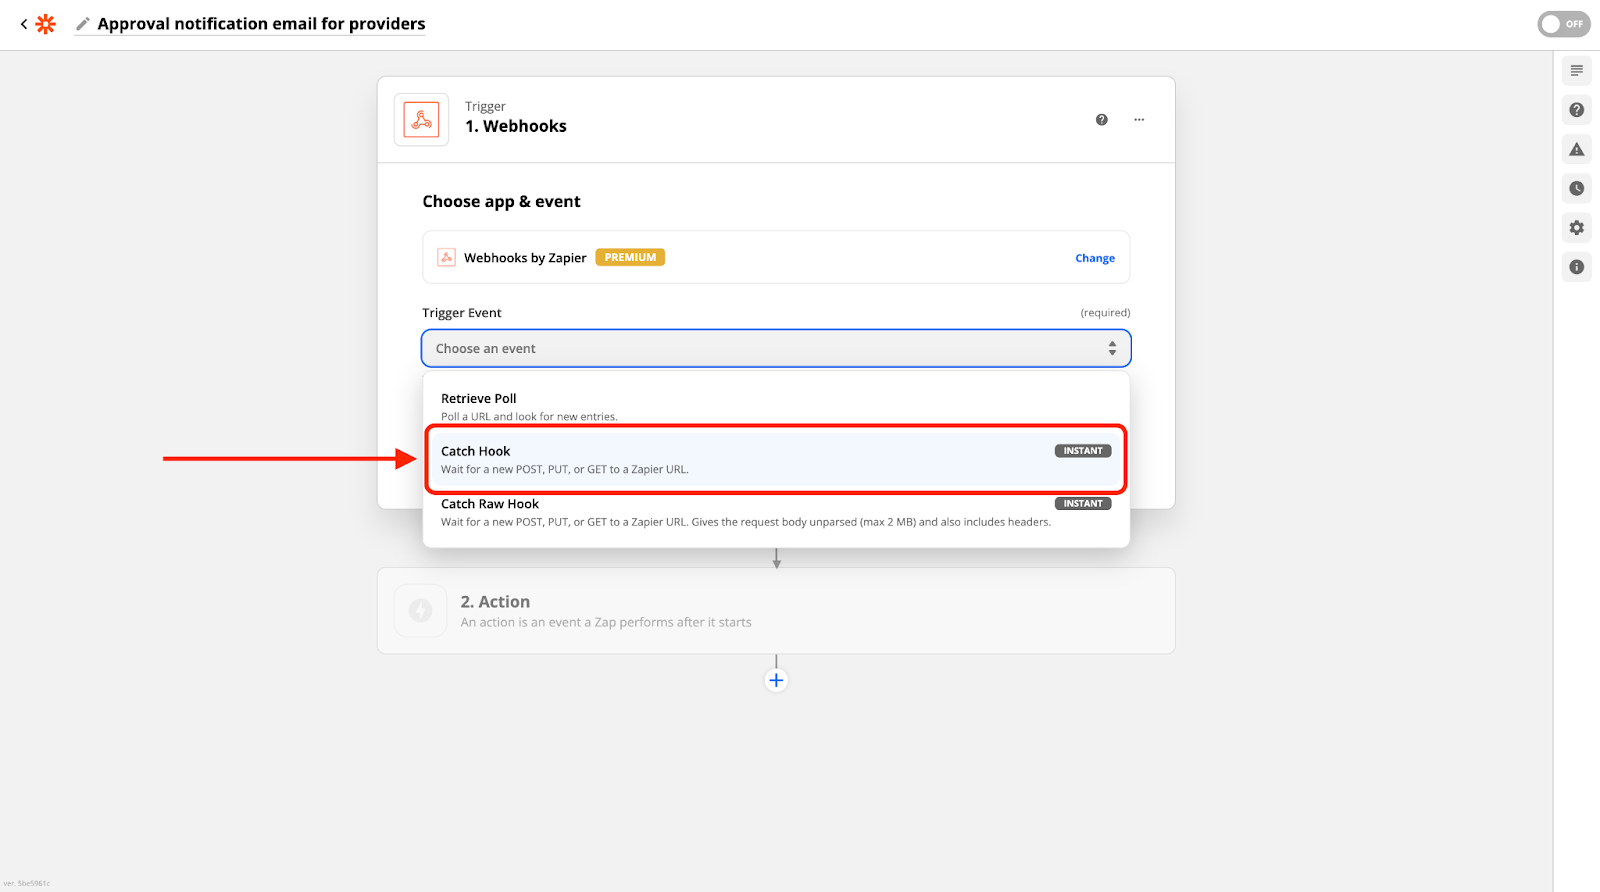Click the Webhooks trigger app icon
Image resolution: width=1600 pixels, height=892 pixels.
(x=421, y=120)
